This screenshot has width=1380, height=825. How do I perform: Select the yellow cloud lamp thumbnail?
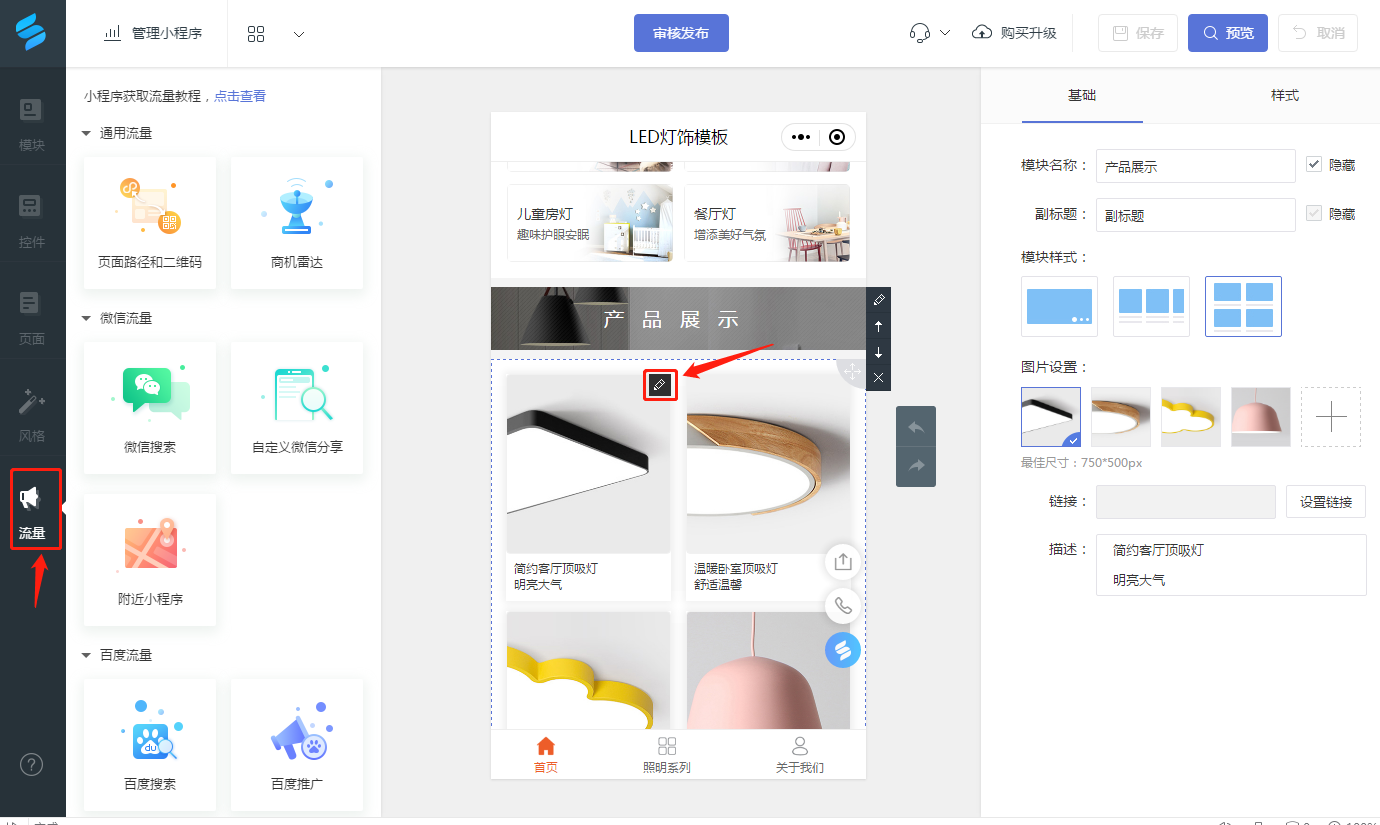click(x=1190, y=417)
